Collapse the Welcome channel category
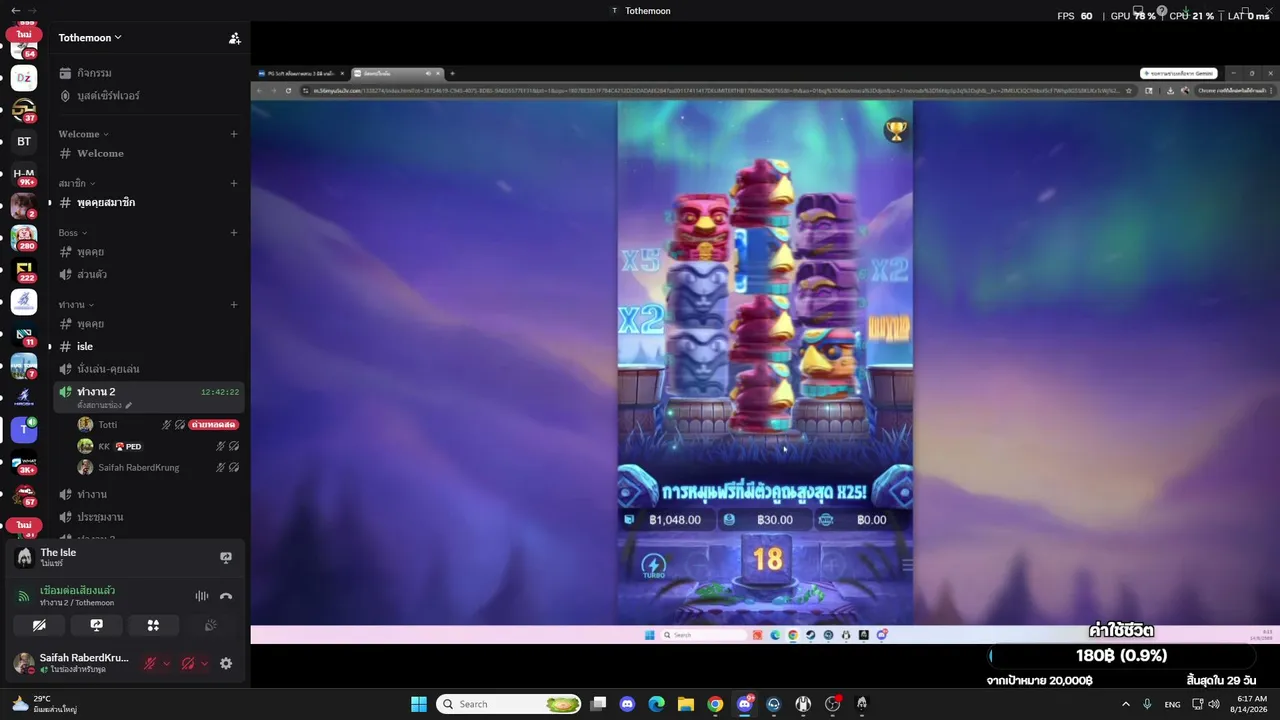Image resolution: width=1280 pixels, height=720 pixels. 83,134
